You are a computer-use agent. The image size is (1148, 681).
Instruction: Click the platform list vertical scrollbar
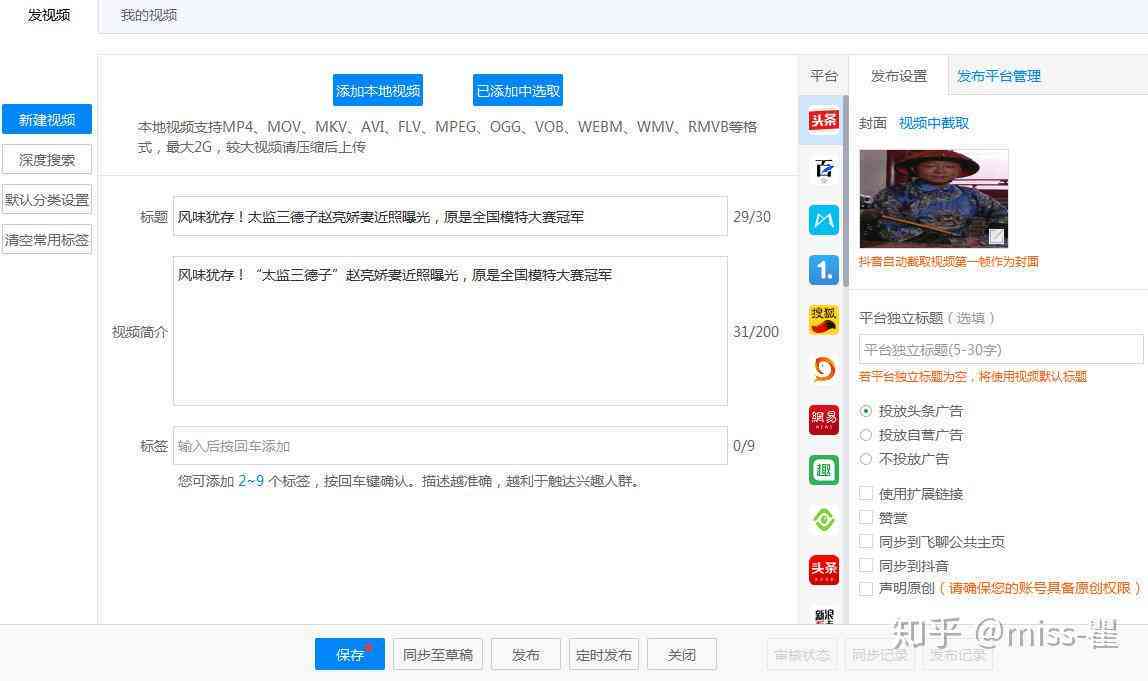pos(846,190)
